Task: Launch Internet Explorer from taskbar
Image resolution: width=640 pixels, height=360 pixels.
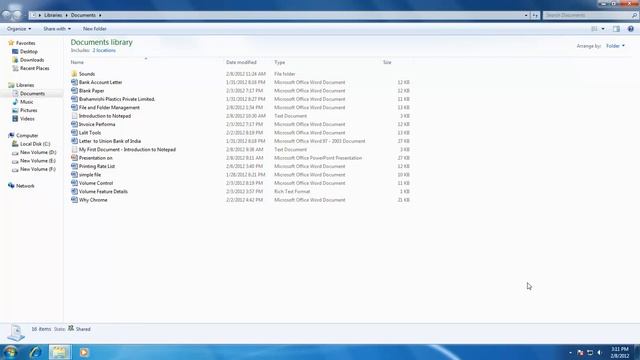Action: (x=35, y=352)
